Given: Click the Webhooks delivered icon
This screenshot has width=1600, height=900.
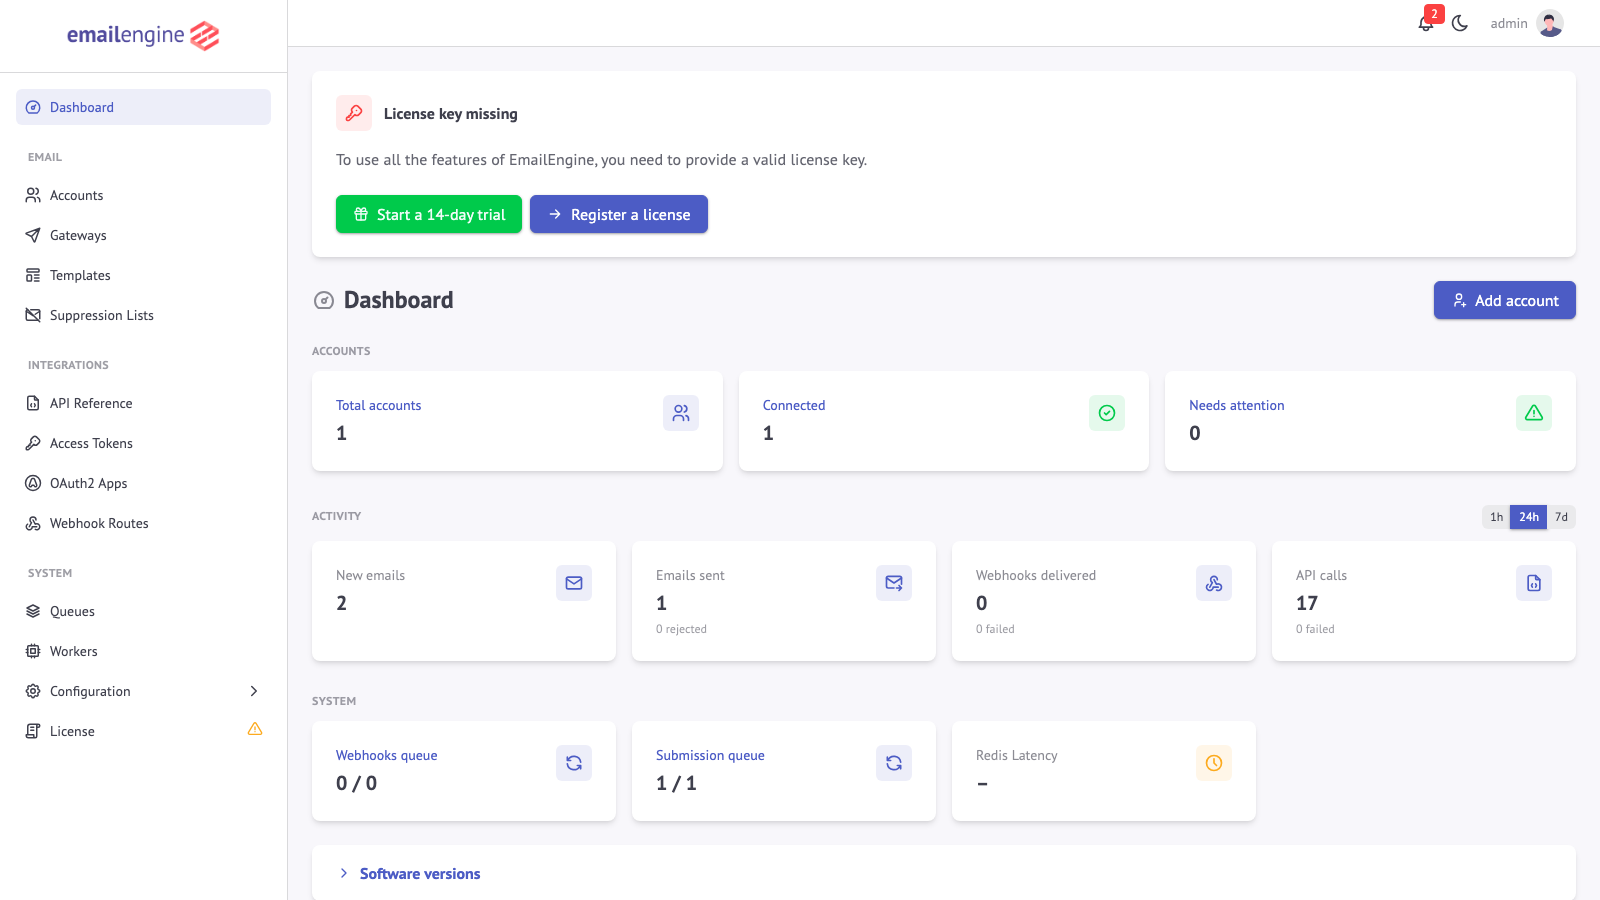Looking at the screenshot, I should 1214,583.
